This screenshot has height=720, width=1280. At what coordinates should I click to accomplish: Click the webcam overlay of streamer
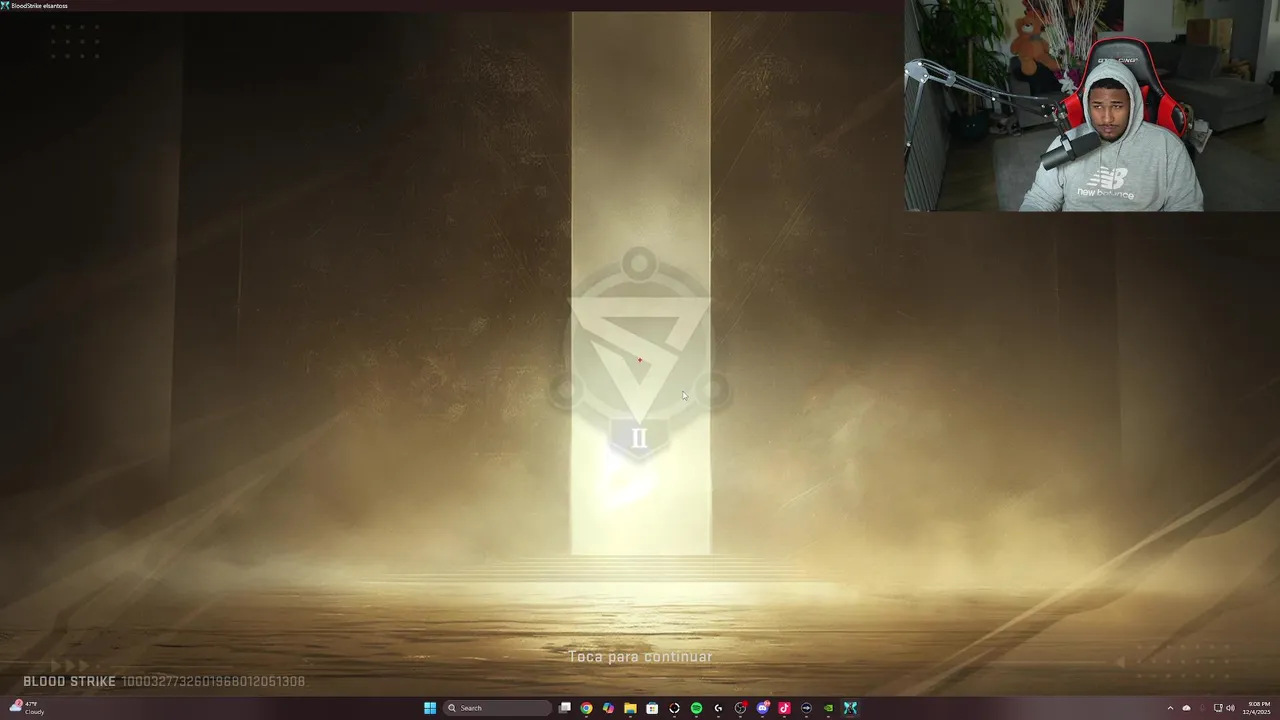pyautogui.click(x=1092, y=106)
